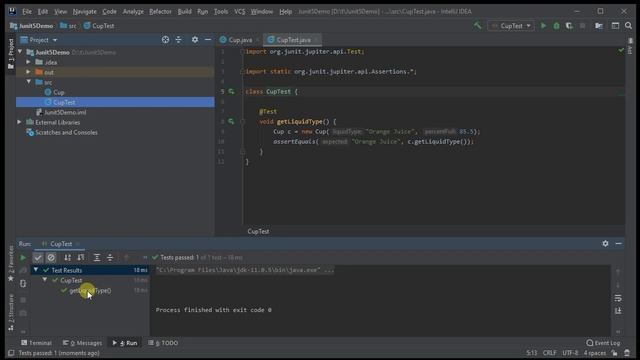
Task: Sort test results by duration
Action: click(x=81, y=258)
